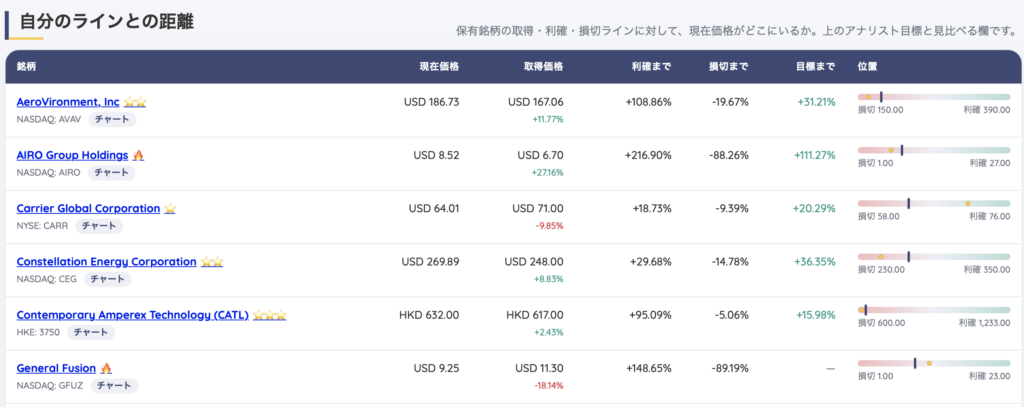Click the single star beside Carrier Global

(x=170, y=209)
